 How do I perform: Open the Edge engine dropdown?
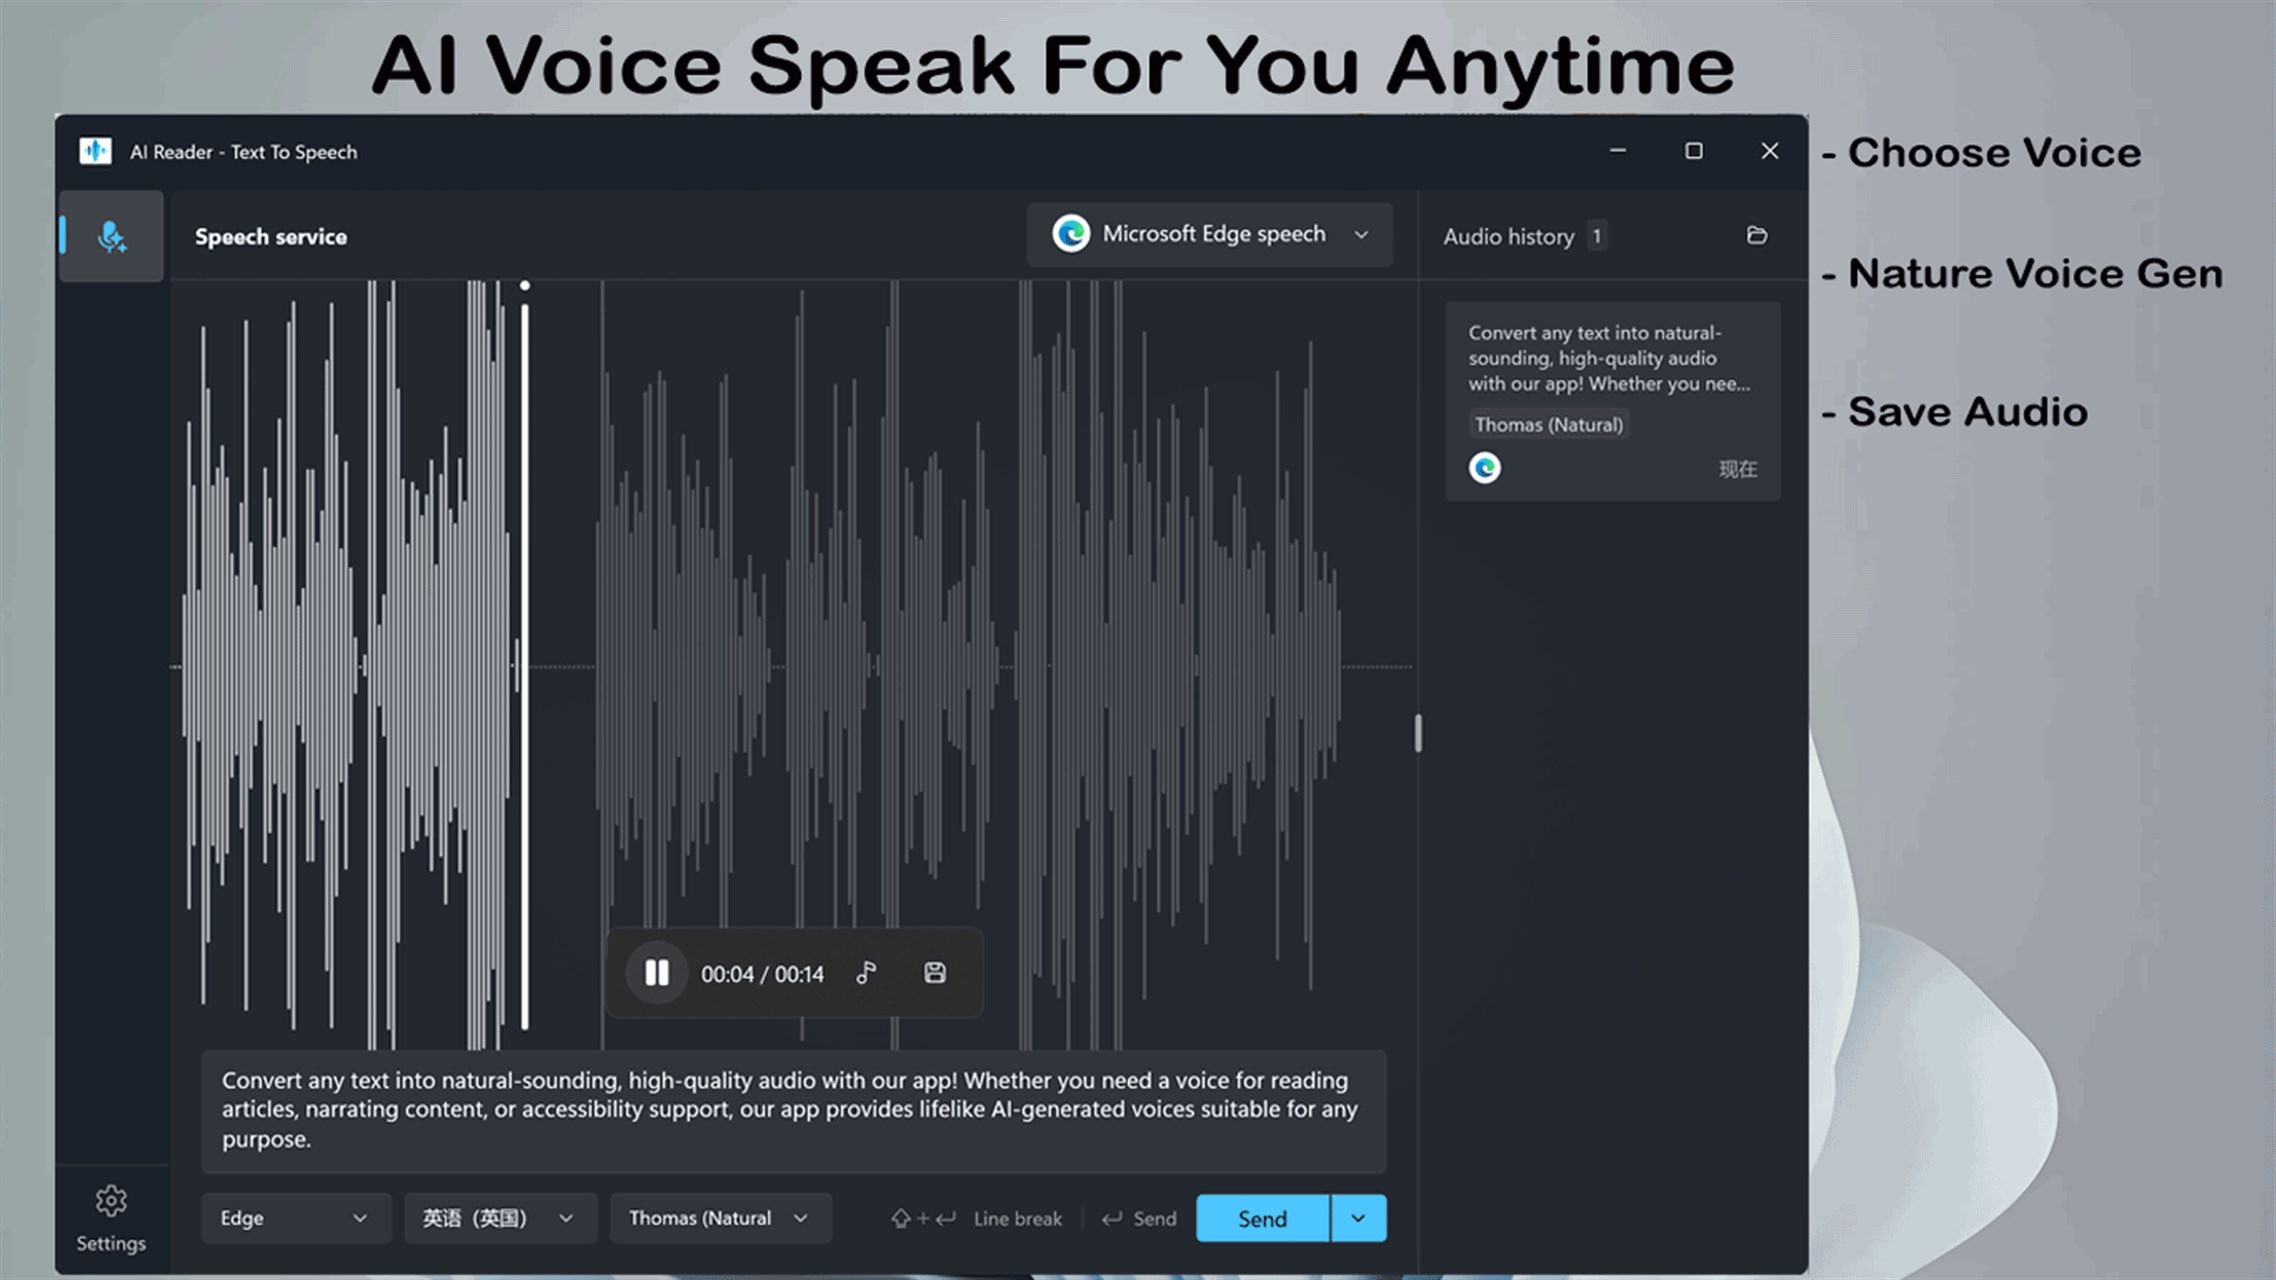pyautogui.click(x=295, y=1218)
